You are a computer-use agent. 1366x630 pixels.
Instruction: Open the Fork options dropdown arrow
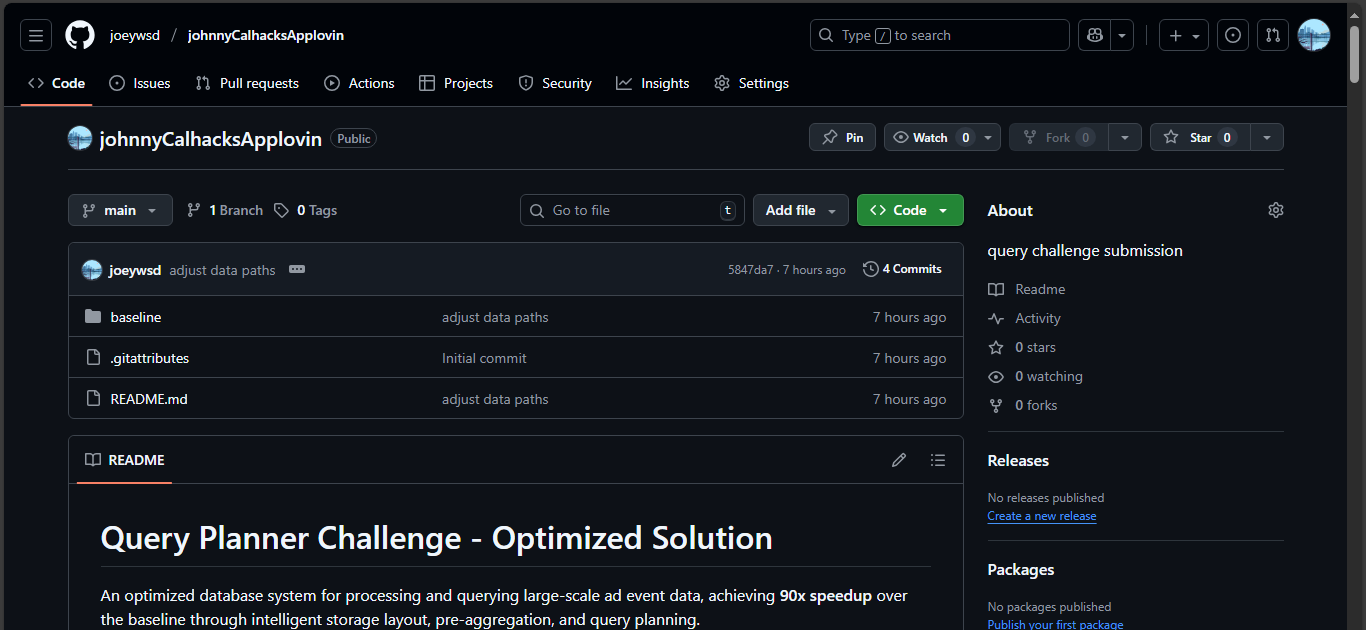pyautogui.click(x=1126, y=138)
